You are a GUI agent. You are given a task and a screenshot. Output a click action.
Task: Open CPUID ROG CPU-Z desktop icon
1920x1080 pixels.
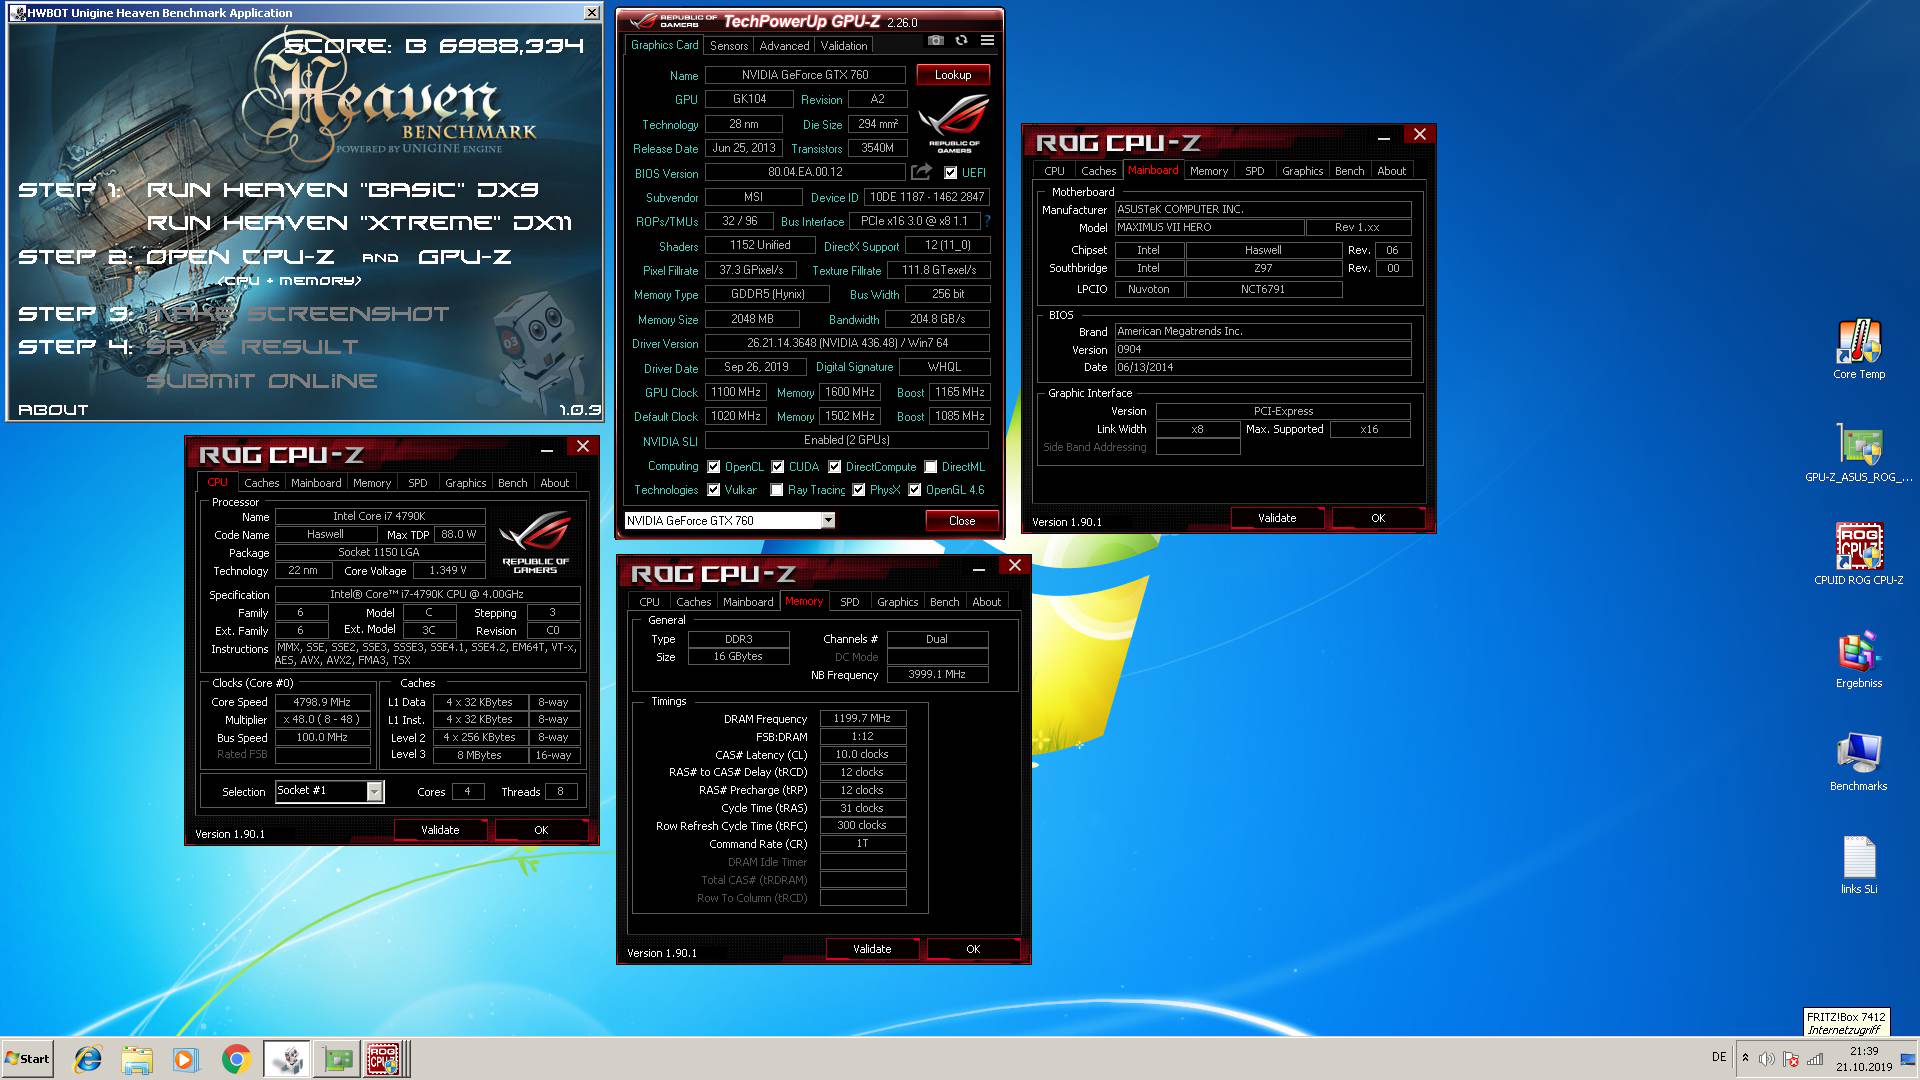pyautogui.click(x=1859, y=554)
